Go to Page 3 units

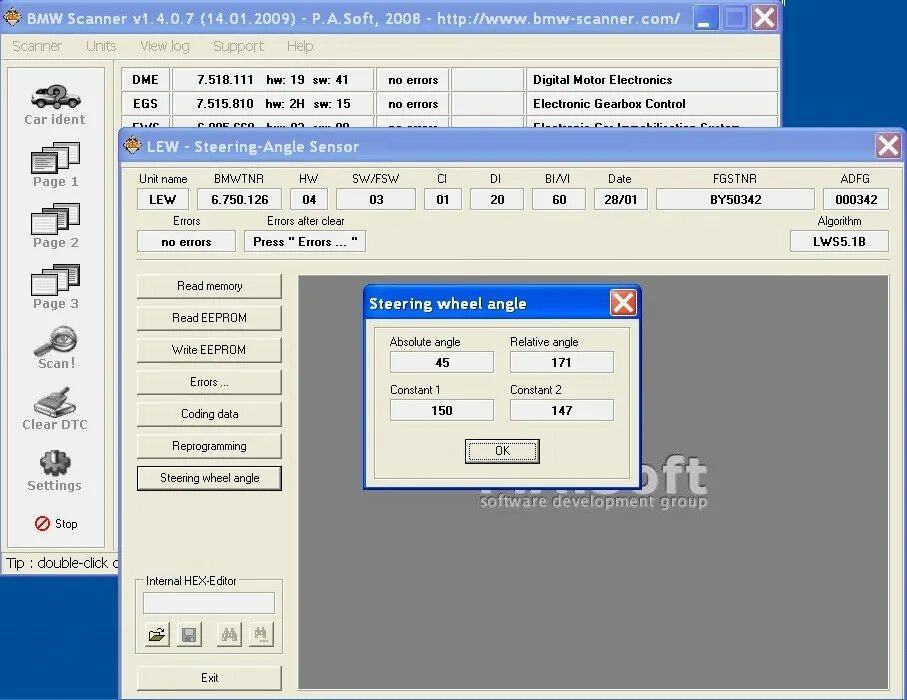tap(56, 288)
